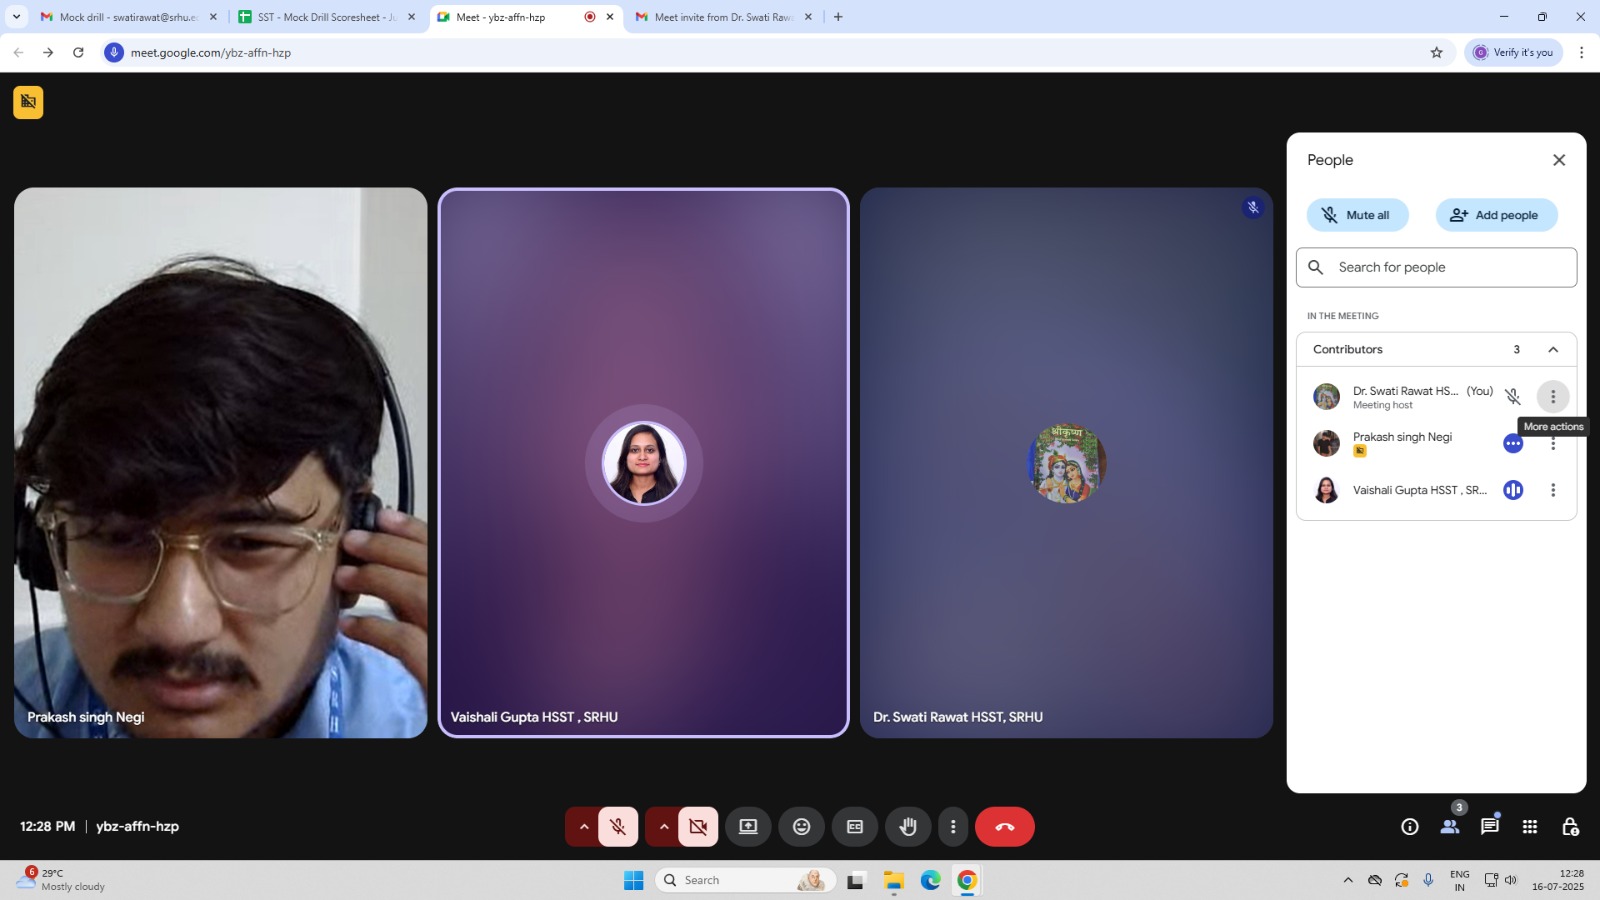
Task: Toggle the microphone on in bottom bar
Action: point(618,827)
